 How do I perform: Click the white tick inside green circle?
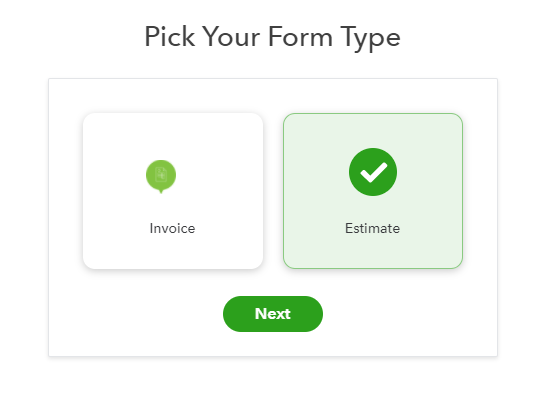coord(373,172)
